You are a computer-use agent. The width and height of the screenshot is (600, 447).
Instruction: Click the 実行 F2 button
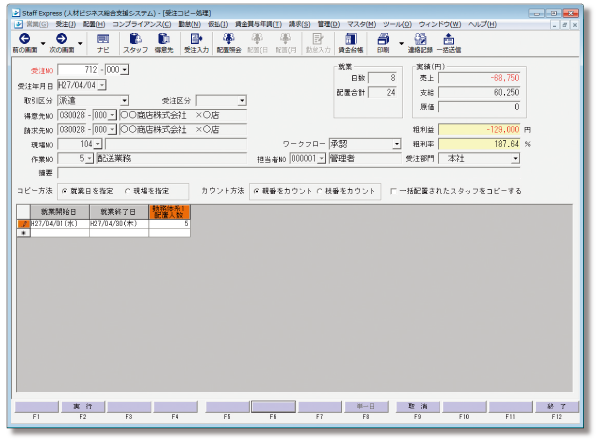coord(83,406)
